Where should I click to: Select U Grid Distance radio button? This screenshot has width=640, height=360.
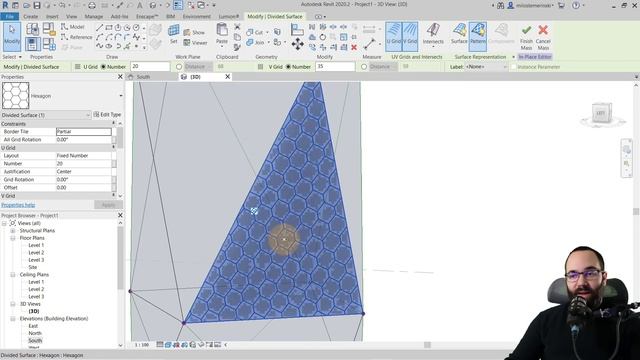[x=179, y=67]
